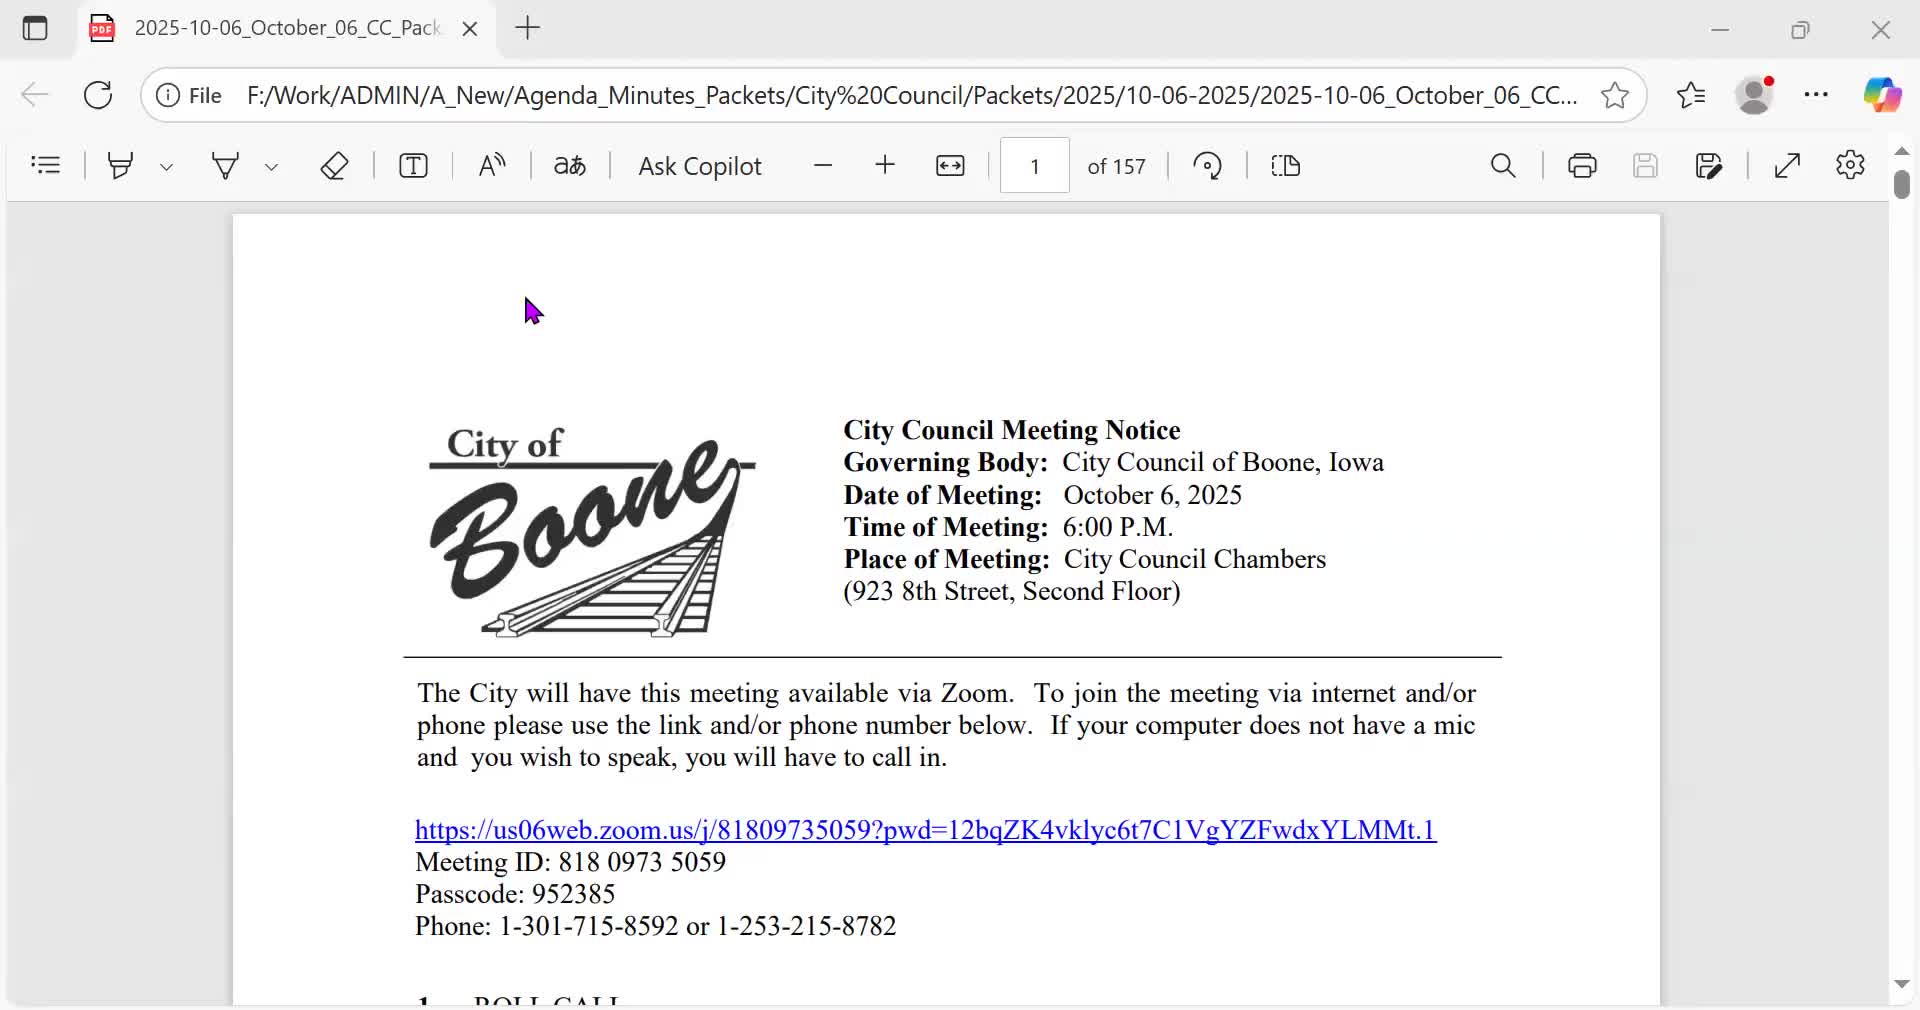Viewport: 1920px width, 1010px height.
Task: Print the PDF document
Action: point(1582,166)
